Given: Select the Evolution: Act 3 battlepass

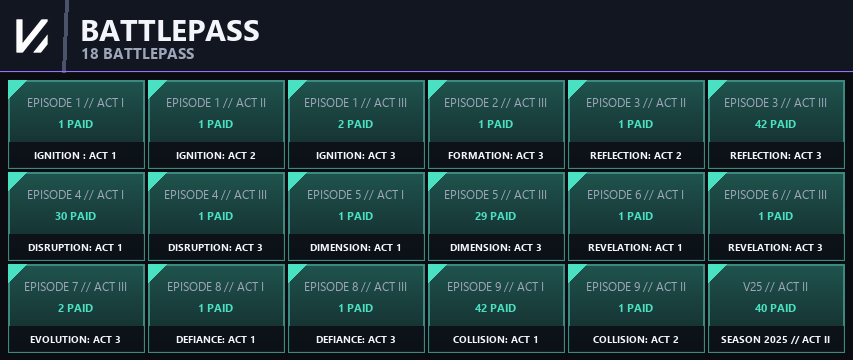Looking at the screenshot, I should coord(76,308).
